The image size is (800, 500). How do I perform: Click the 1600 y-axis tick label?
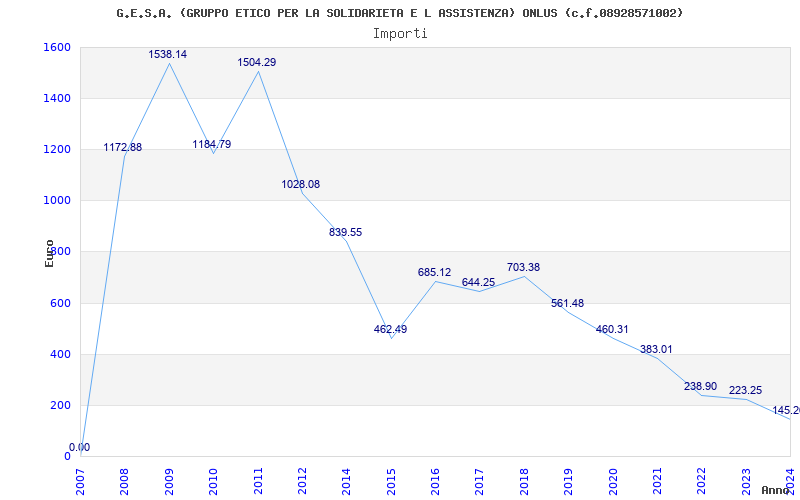[57, 47]
